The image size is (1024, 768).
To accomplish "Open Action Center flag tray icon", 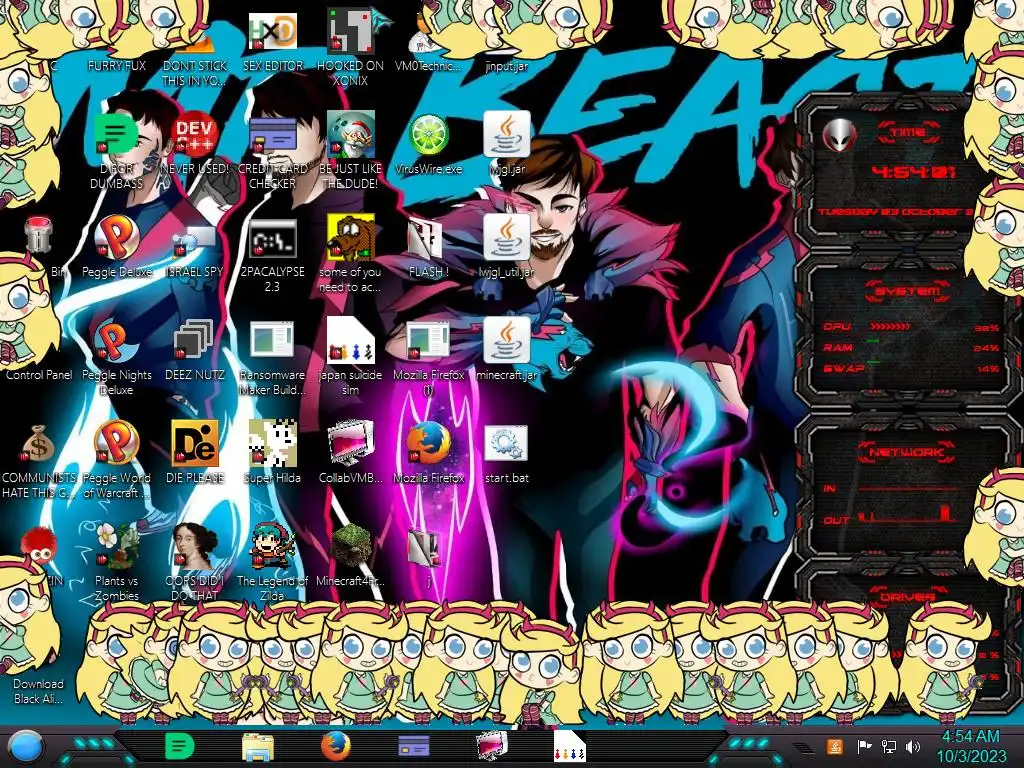I will pos(864,746).
